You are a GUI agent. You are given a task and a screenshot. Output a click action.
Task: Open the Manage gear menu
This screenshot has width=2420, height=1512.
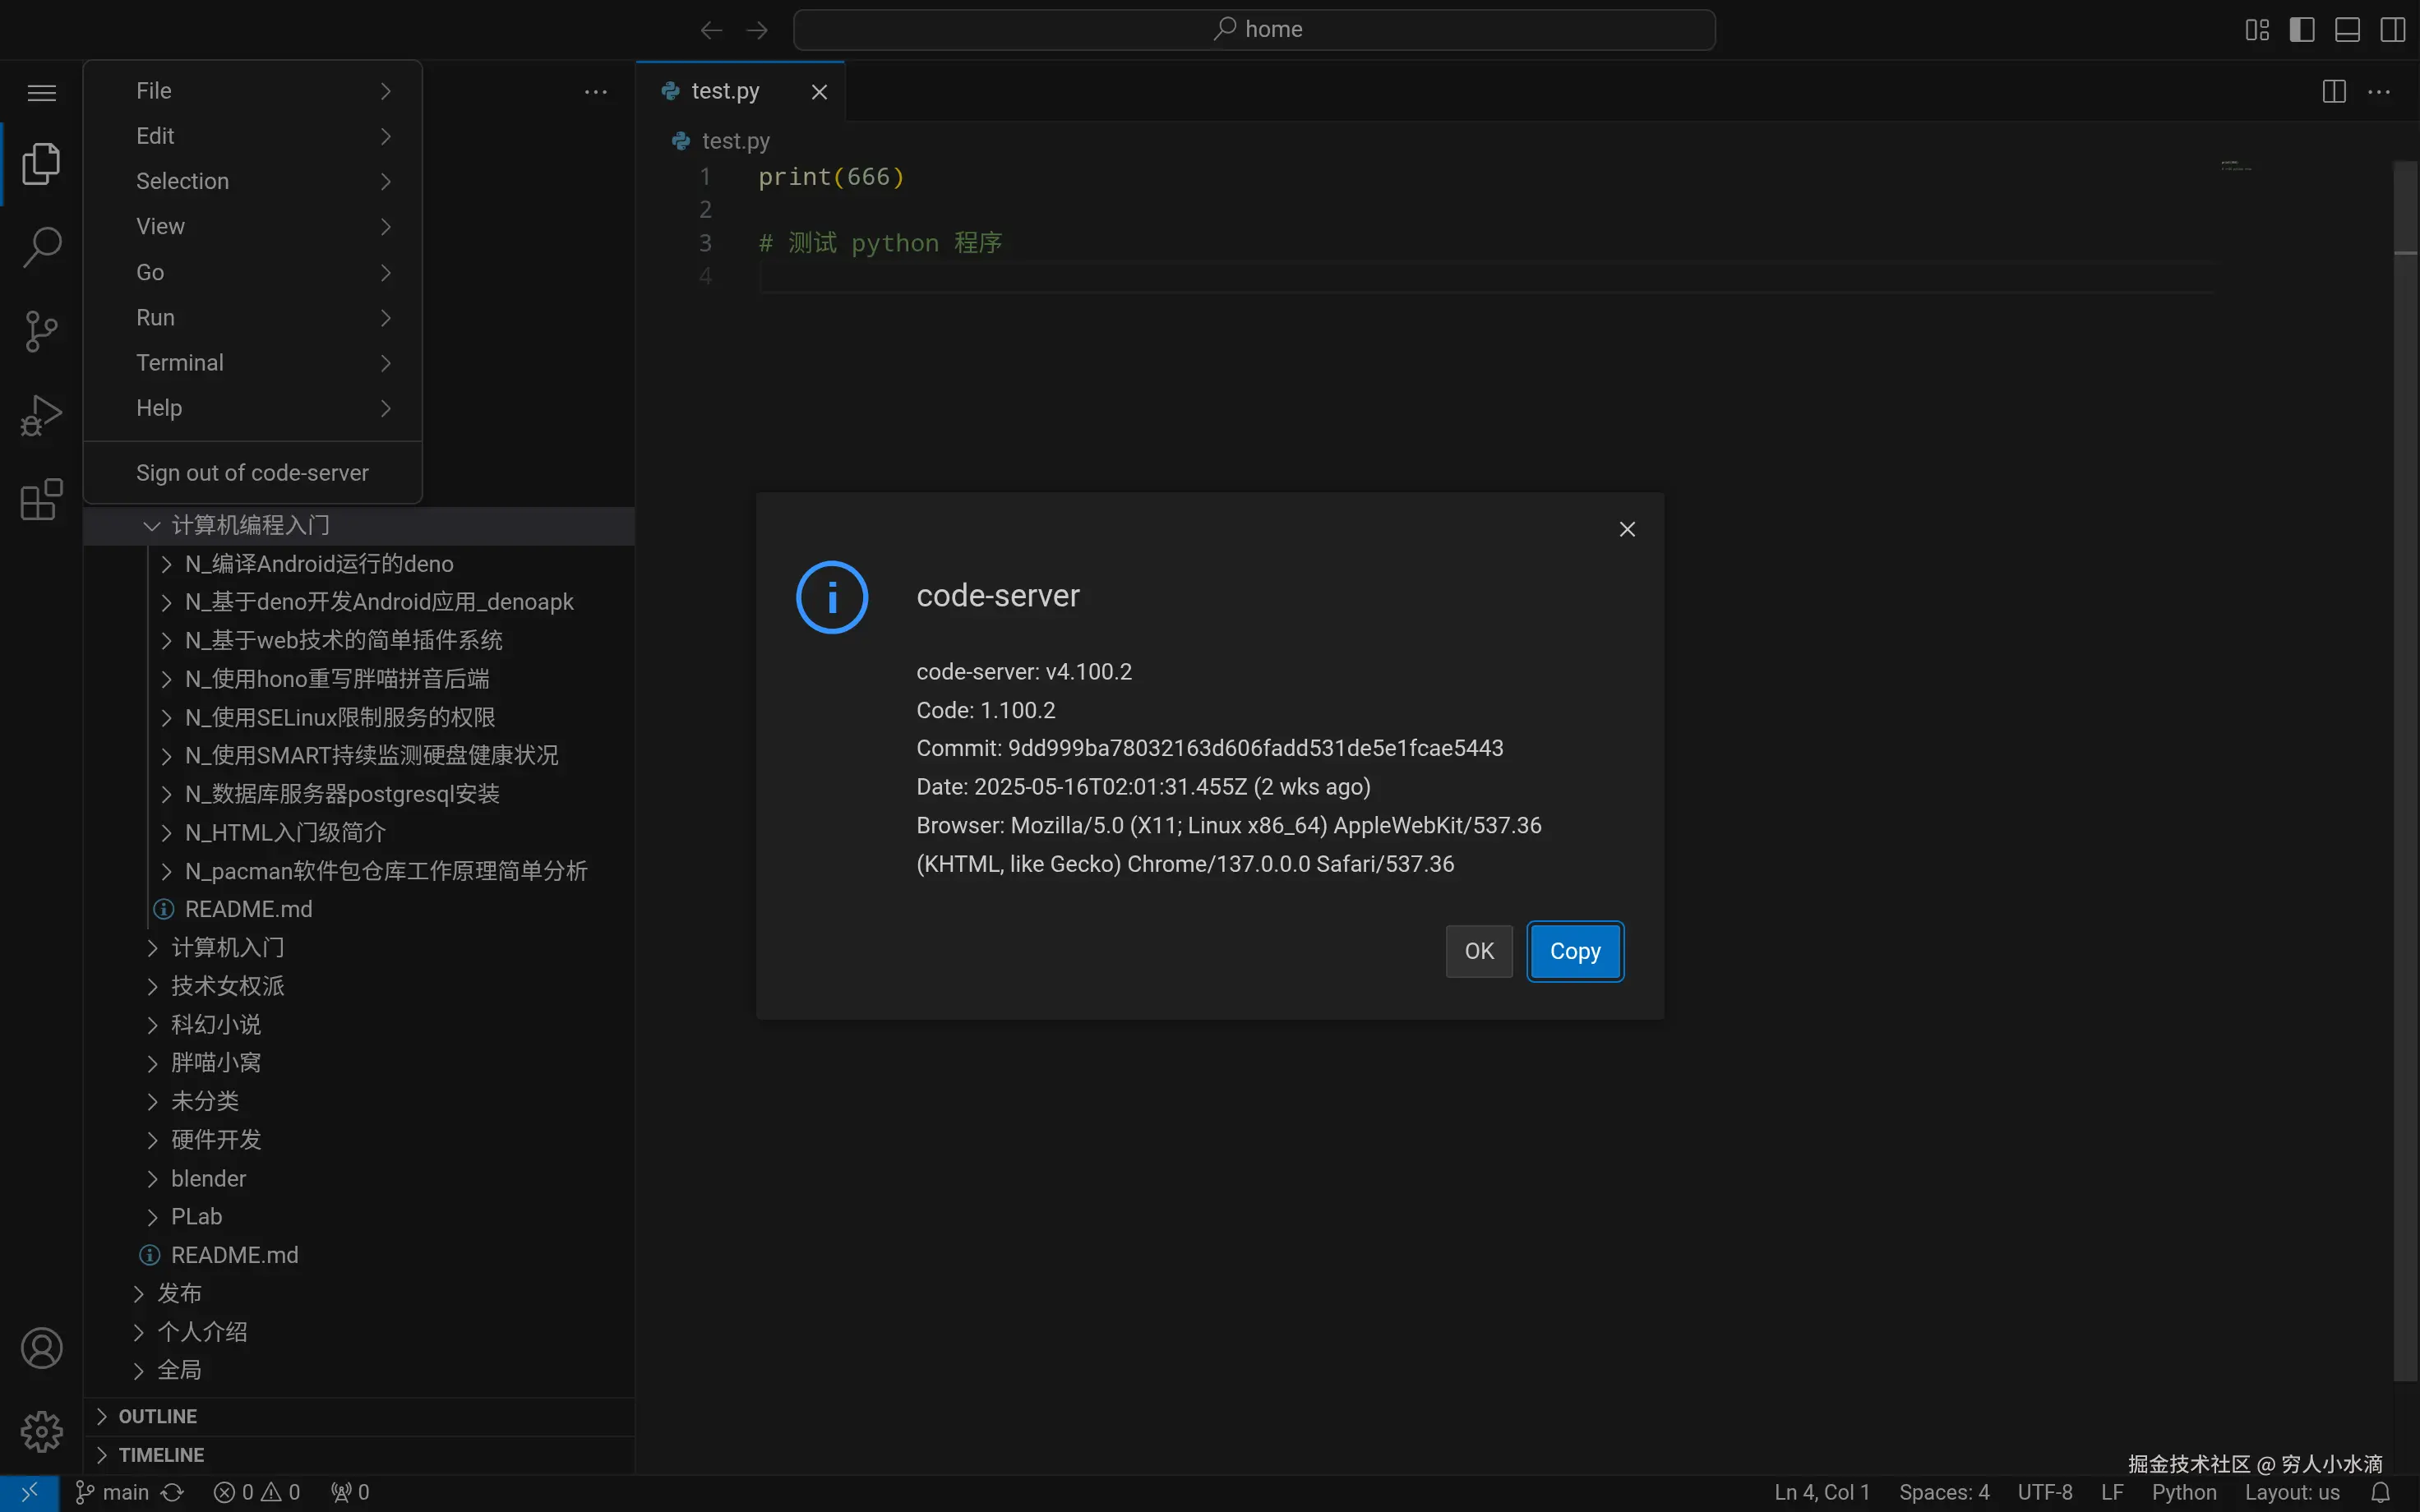tap(41, 1431)
